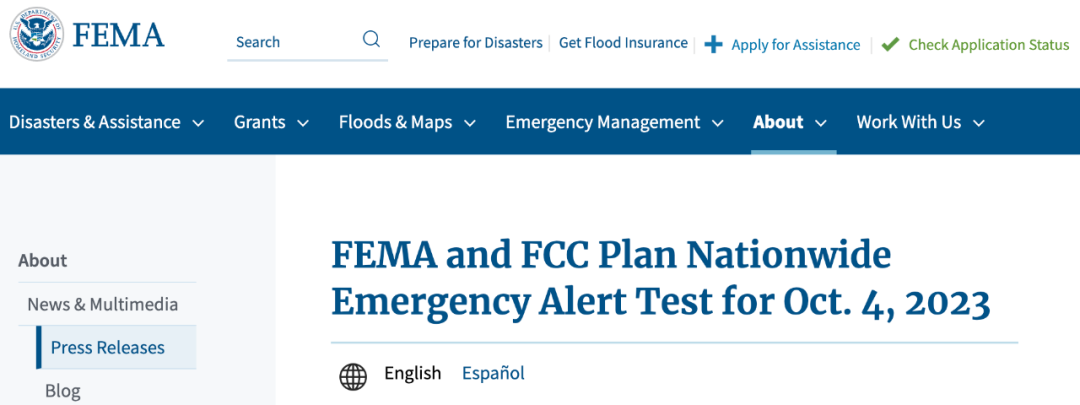Viewport: 1080px width, 405px height.
Task: Click the green checkmark status icon
Action: 890,44
